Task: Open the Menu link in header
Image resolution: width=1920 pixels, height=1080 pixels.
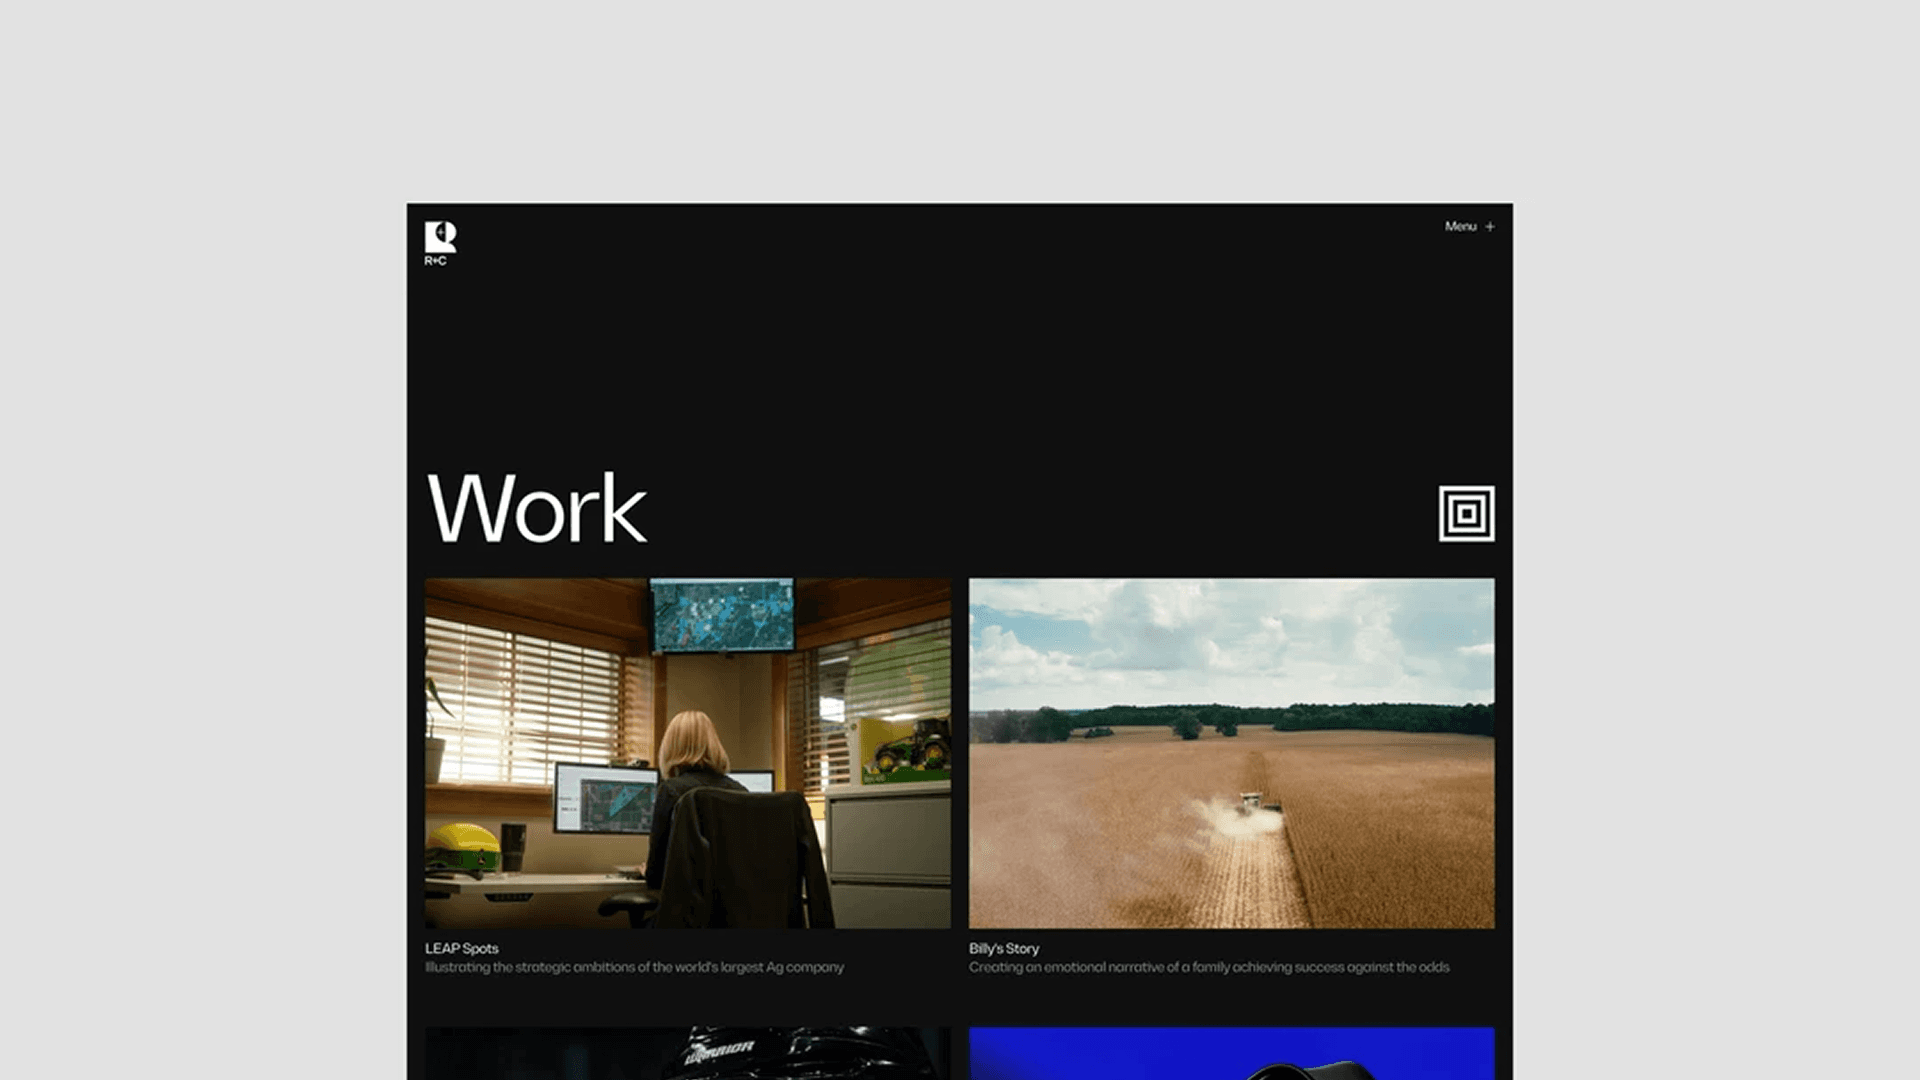Action: (1460, 227)
